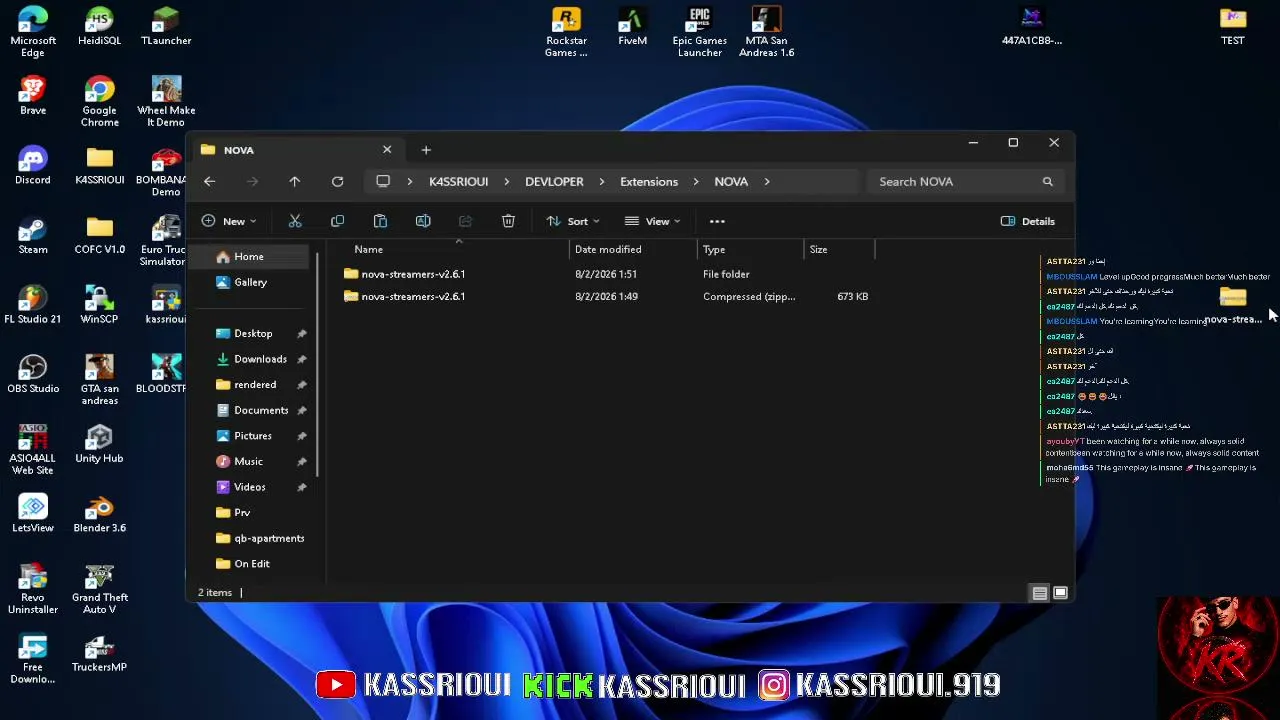Go back in File Explorer
This screenshot has width=1280, height=720.
209,181
